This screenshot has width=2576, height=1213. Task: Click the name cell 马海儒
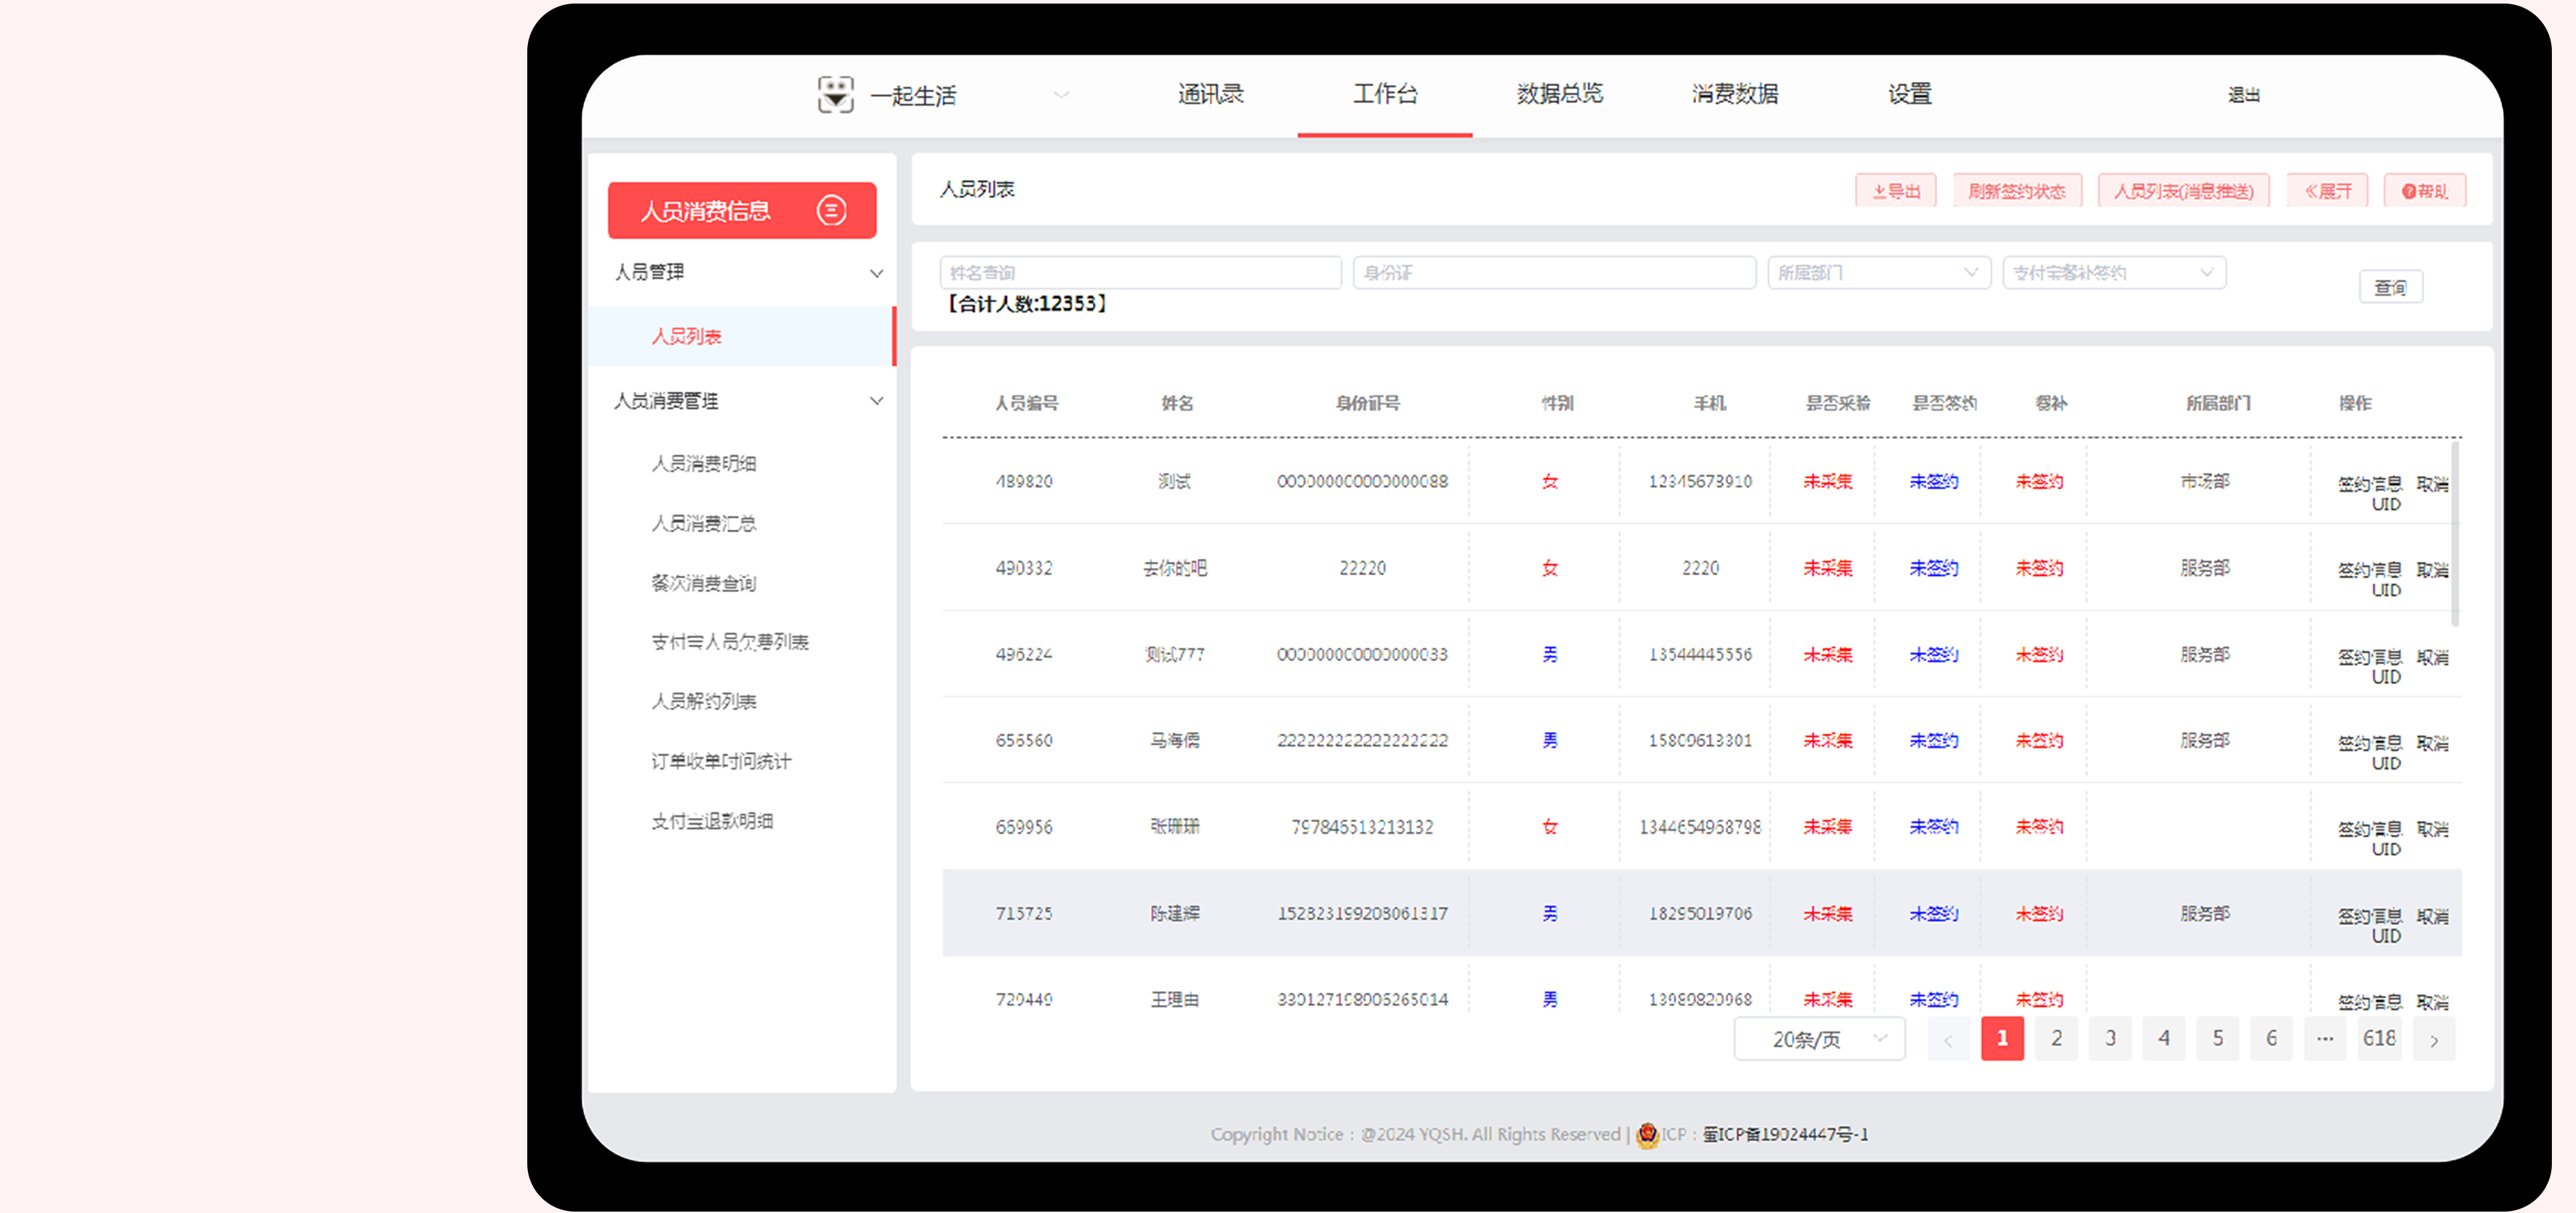[1175, 740]
